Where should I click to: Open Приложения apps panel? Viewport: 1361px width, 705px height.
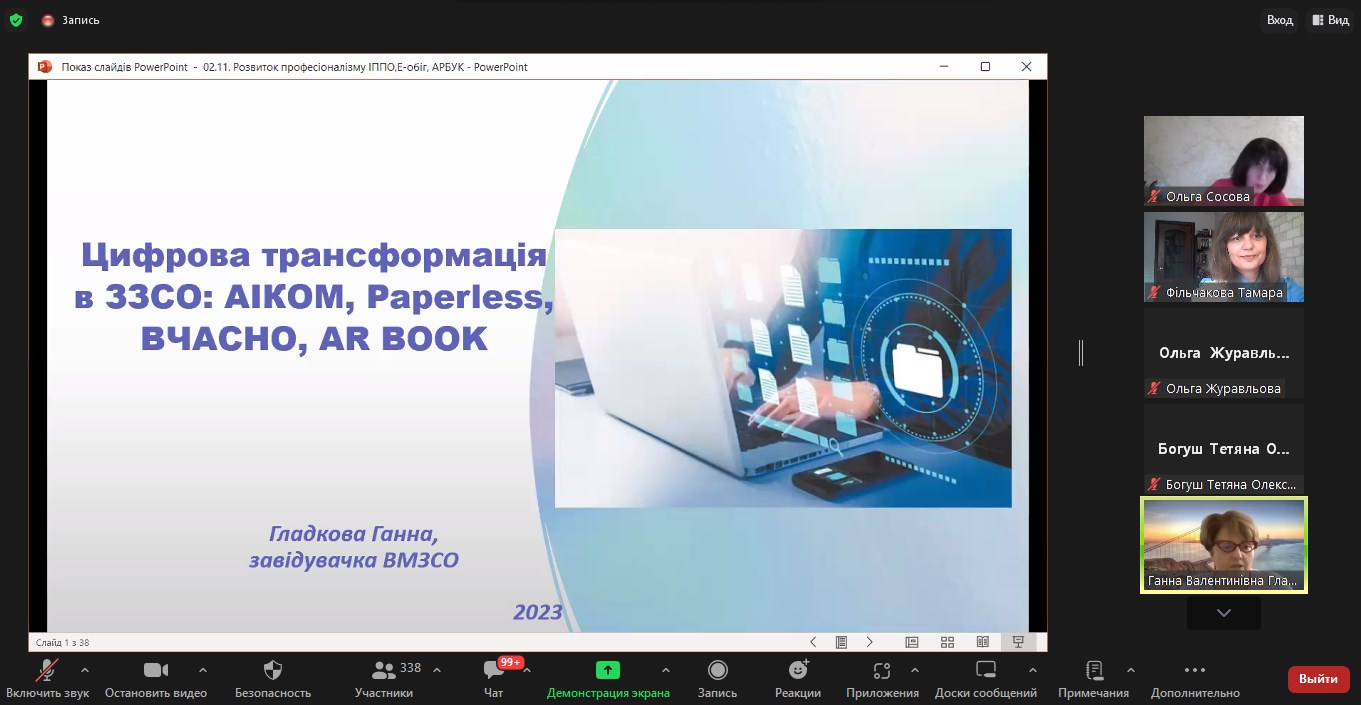coord(882,679)
